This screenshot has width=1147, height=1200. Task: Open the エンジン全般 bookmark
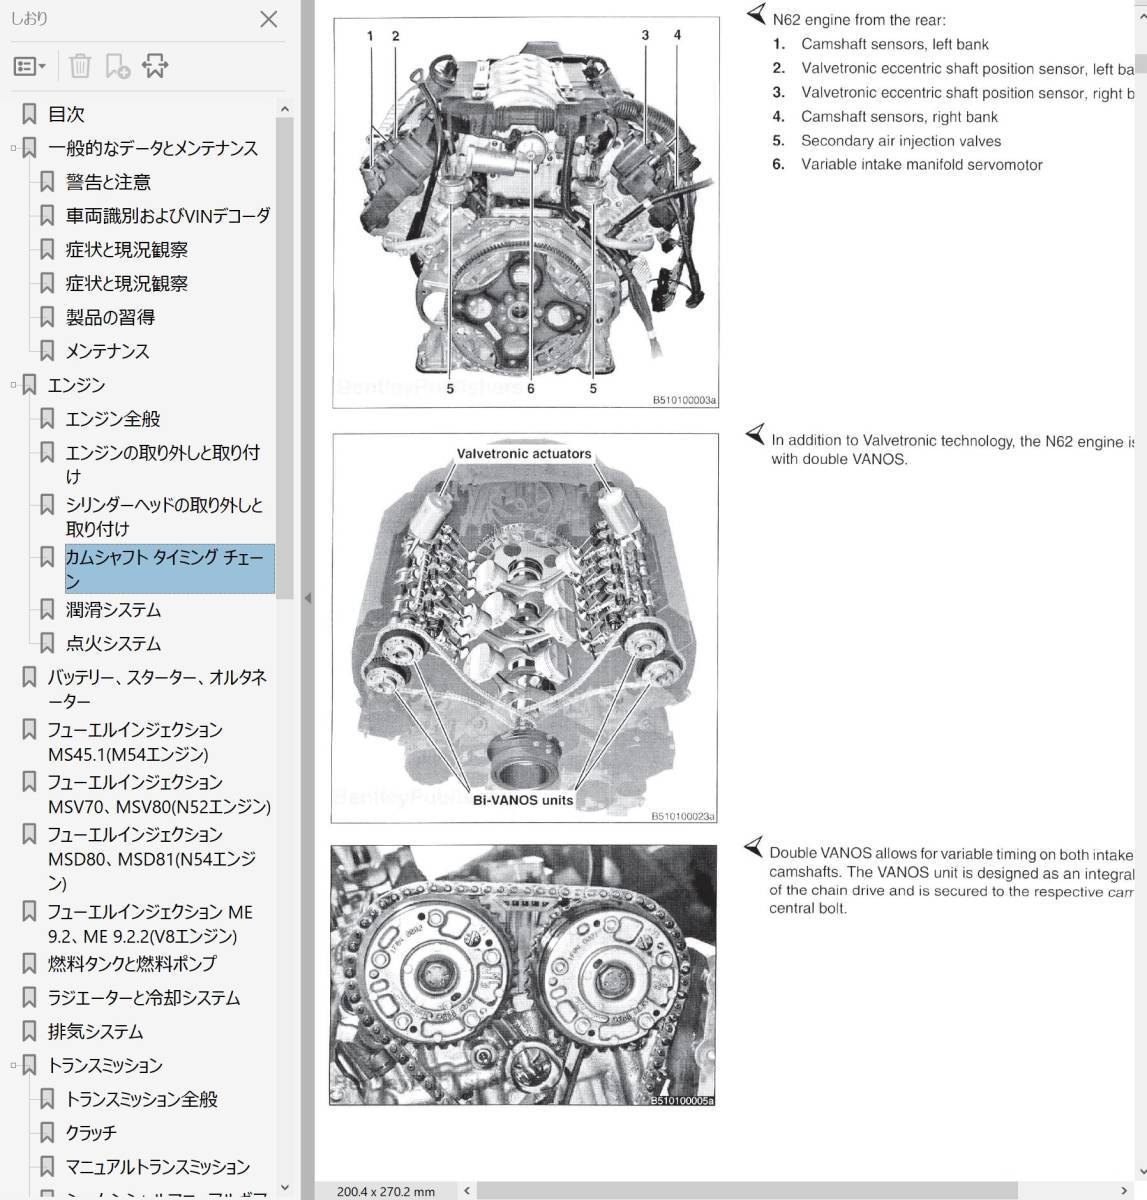click(113, 419)
